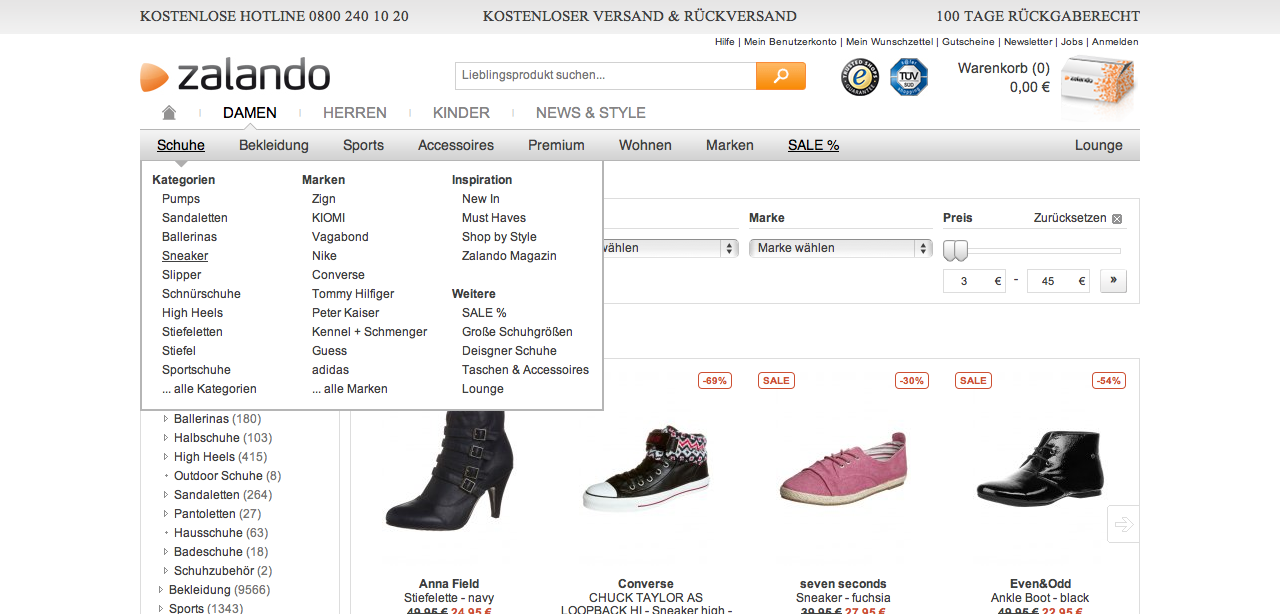This screenshot has width=1280, height=614.
Task: Click the orange search magnifier button
Action: pos(780,76)
